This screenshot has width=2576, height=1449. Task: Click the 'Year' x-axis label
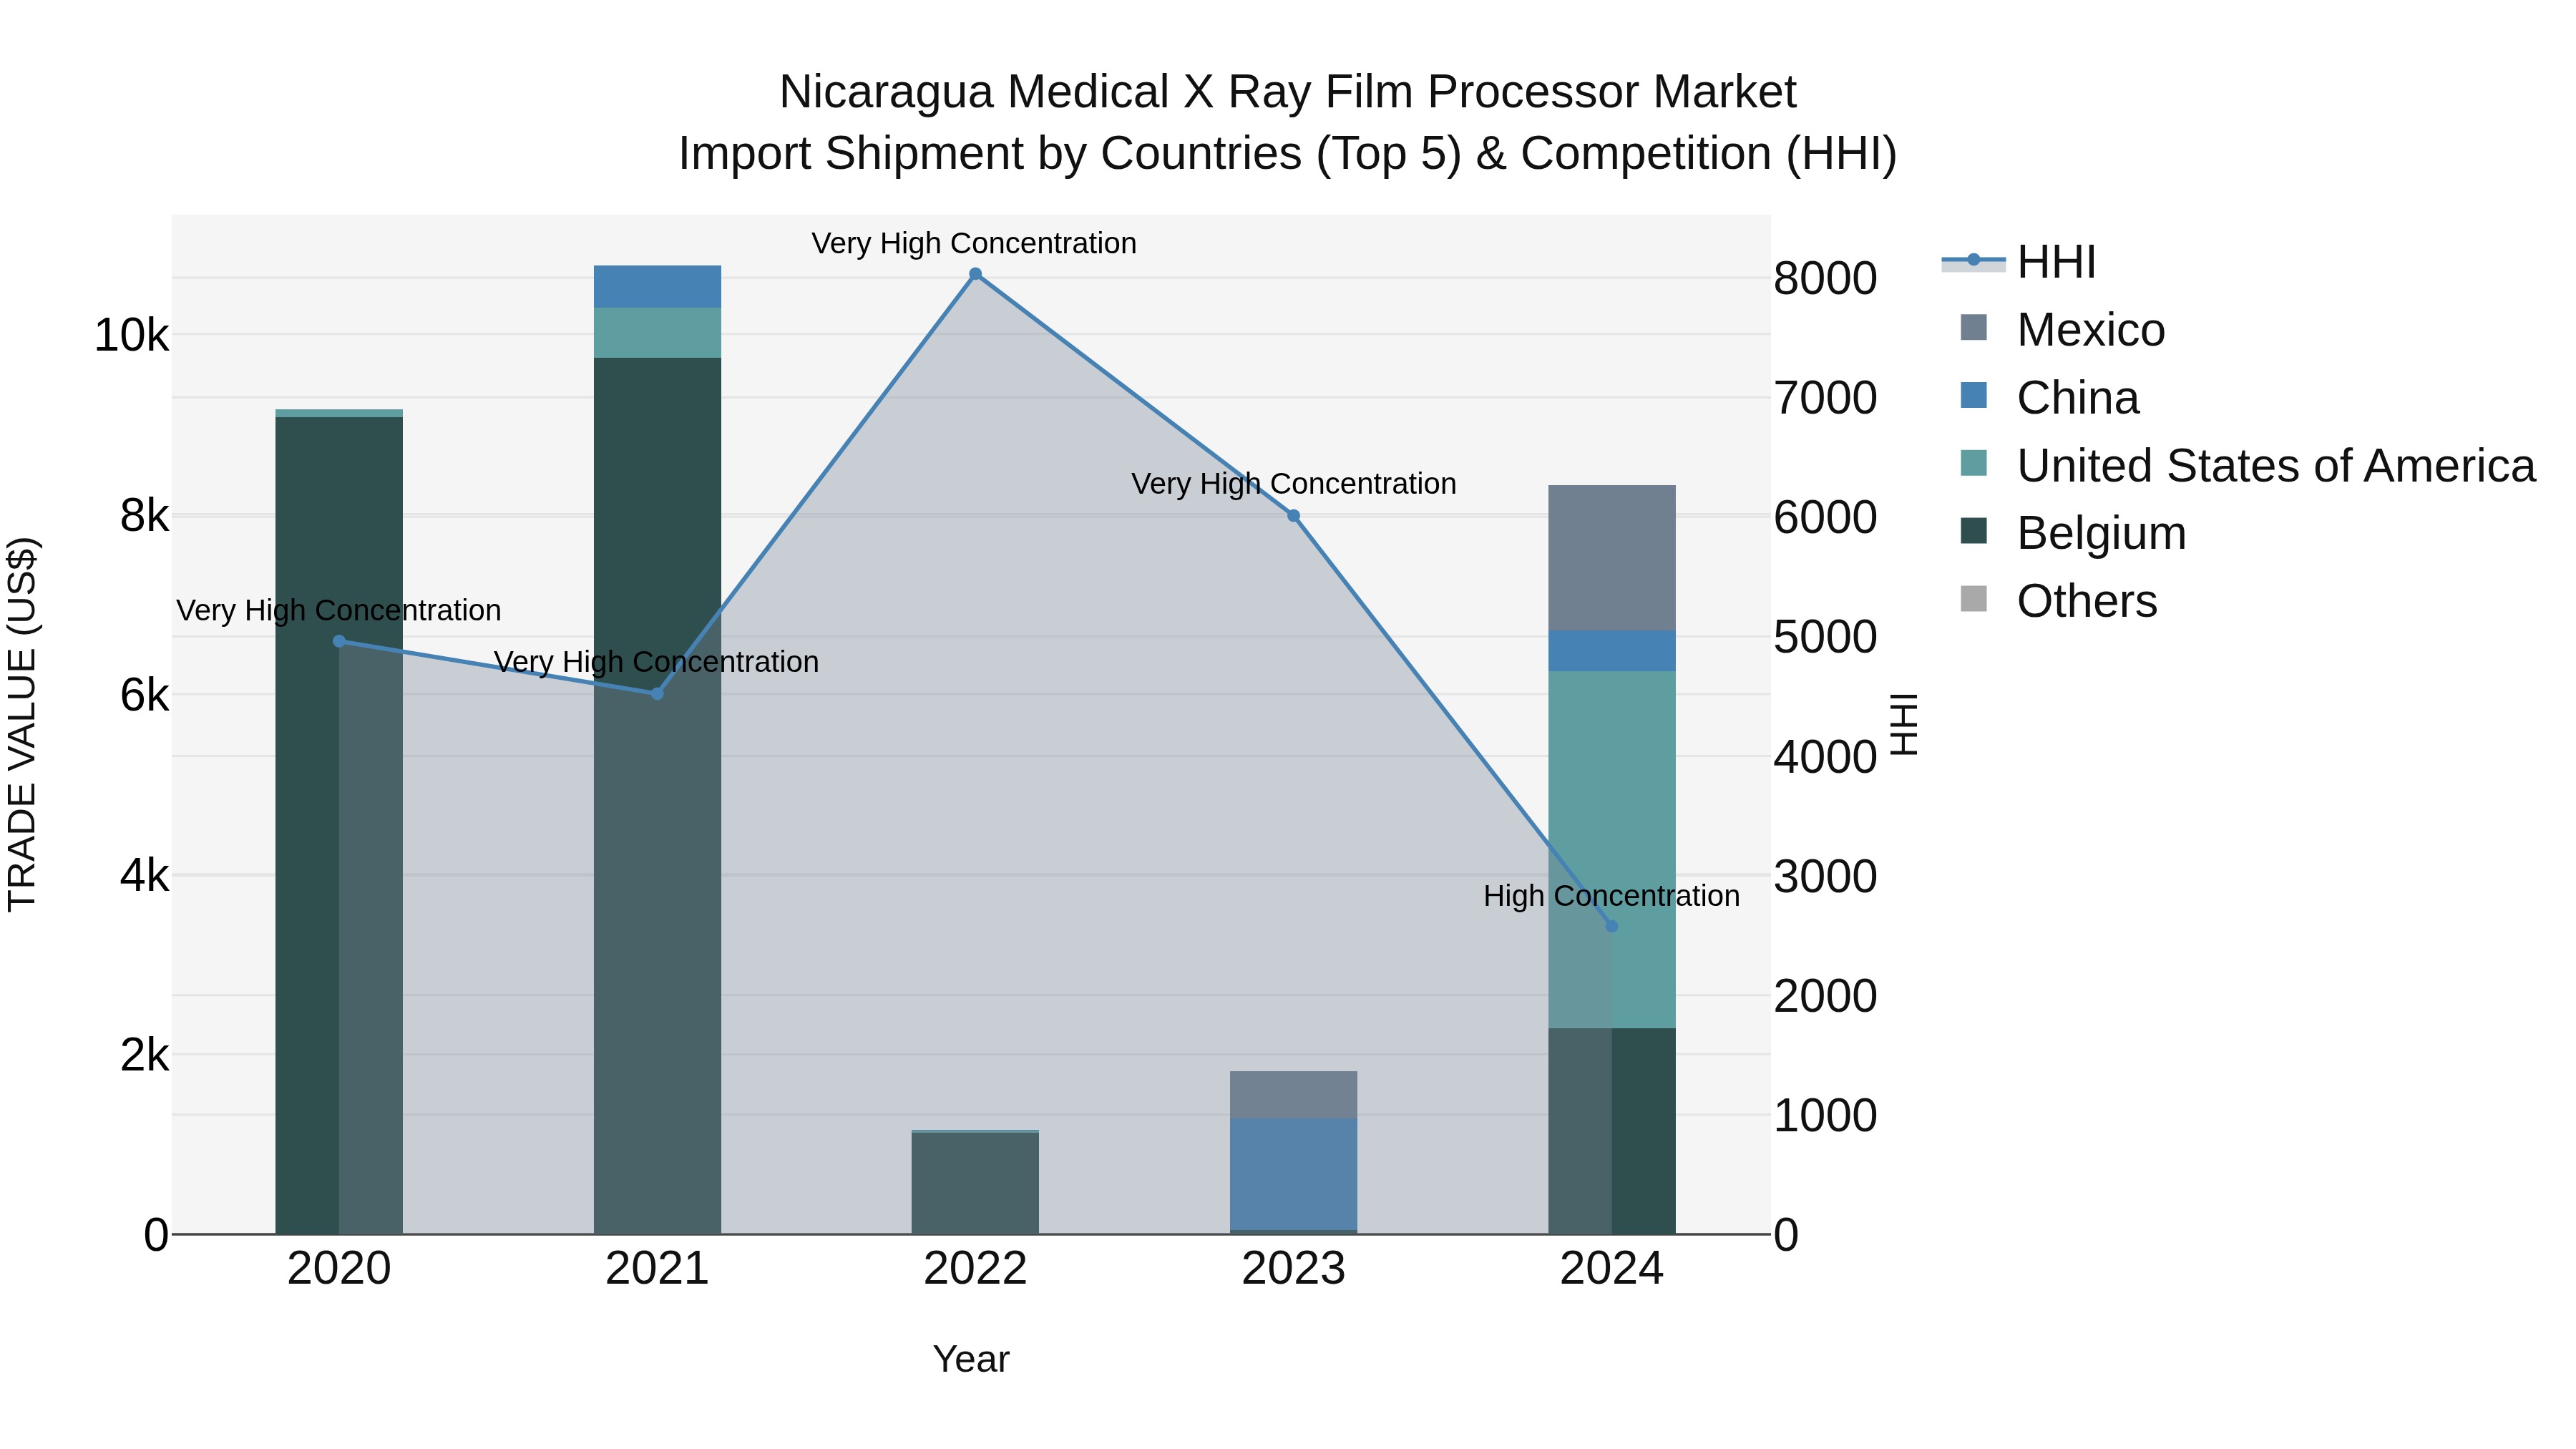(x=971, y=1360)
